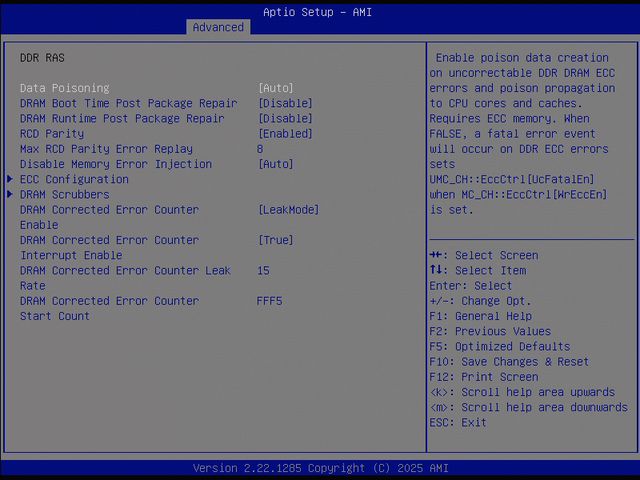The height and width of the screenshot is (480, 640).
Task: Select the Advanced tab
Action: coord(218,27)
